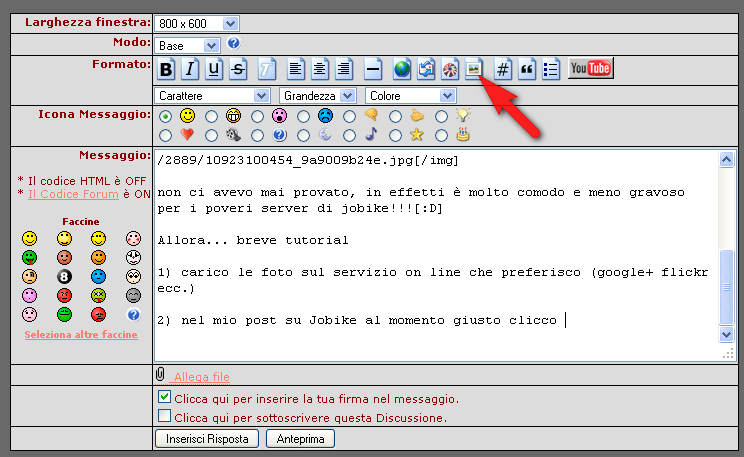Apply italic formatting with the I icon
Viewport: 744px width, 457px height.
[190, 70]
